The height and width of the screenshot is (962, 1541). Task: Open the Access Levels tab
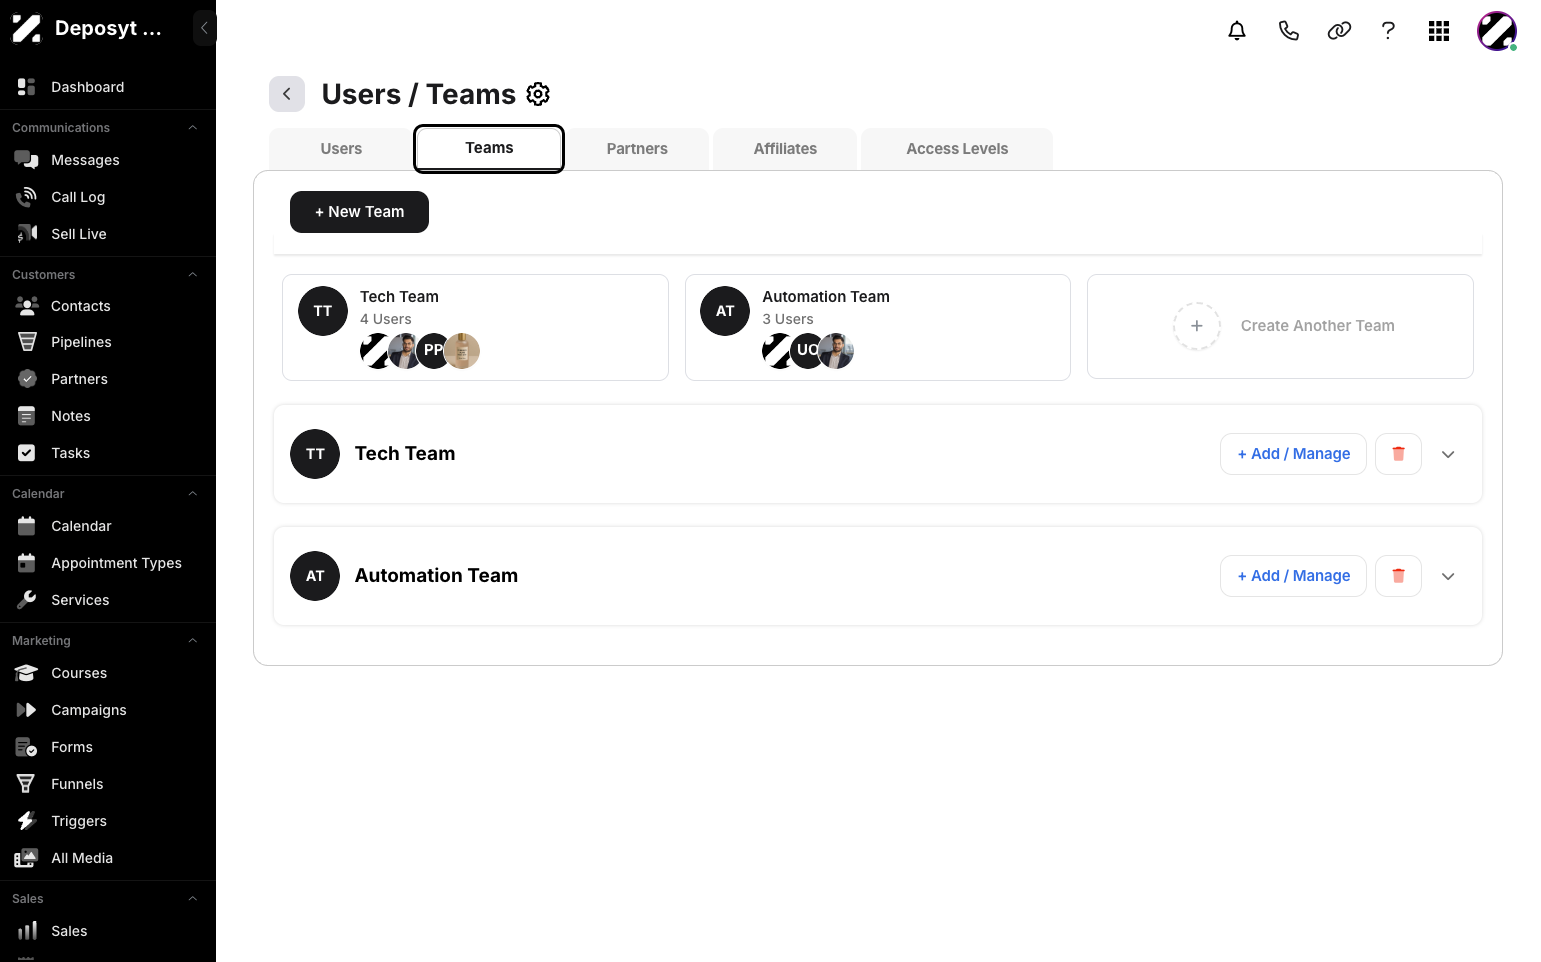coord(957,149)
